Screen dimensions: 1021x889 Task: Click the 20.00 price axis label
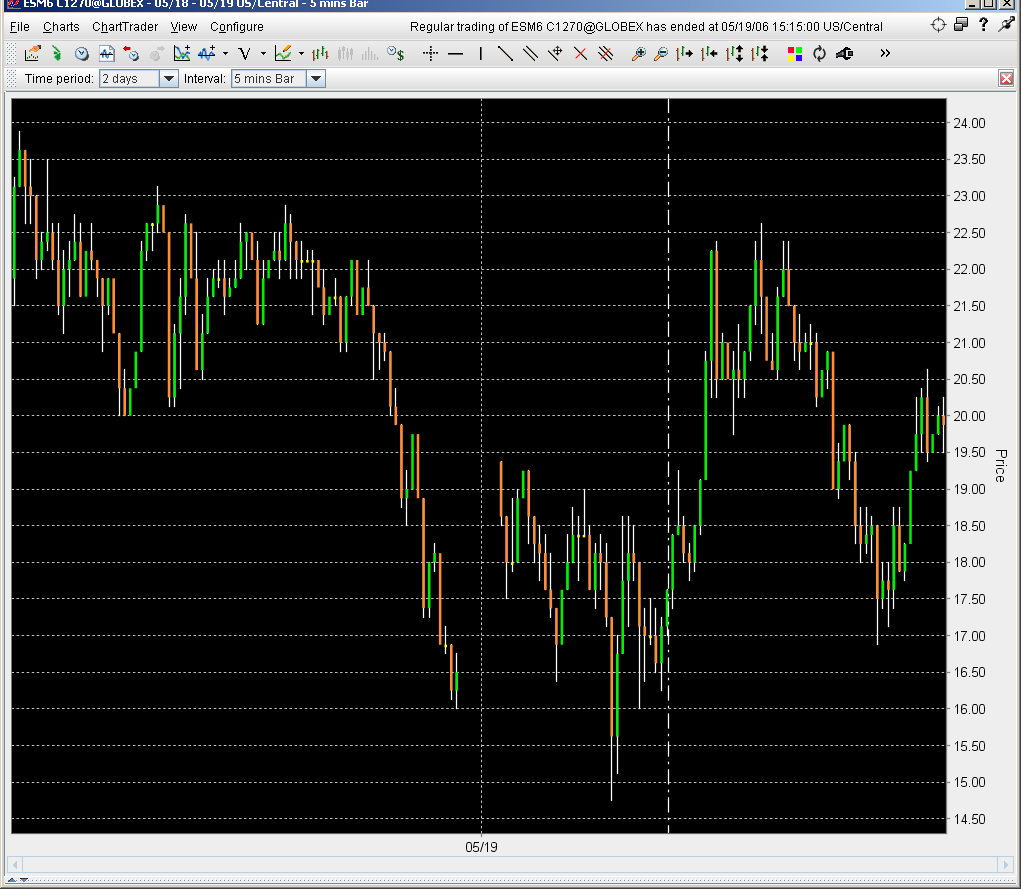[969, 416]
